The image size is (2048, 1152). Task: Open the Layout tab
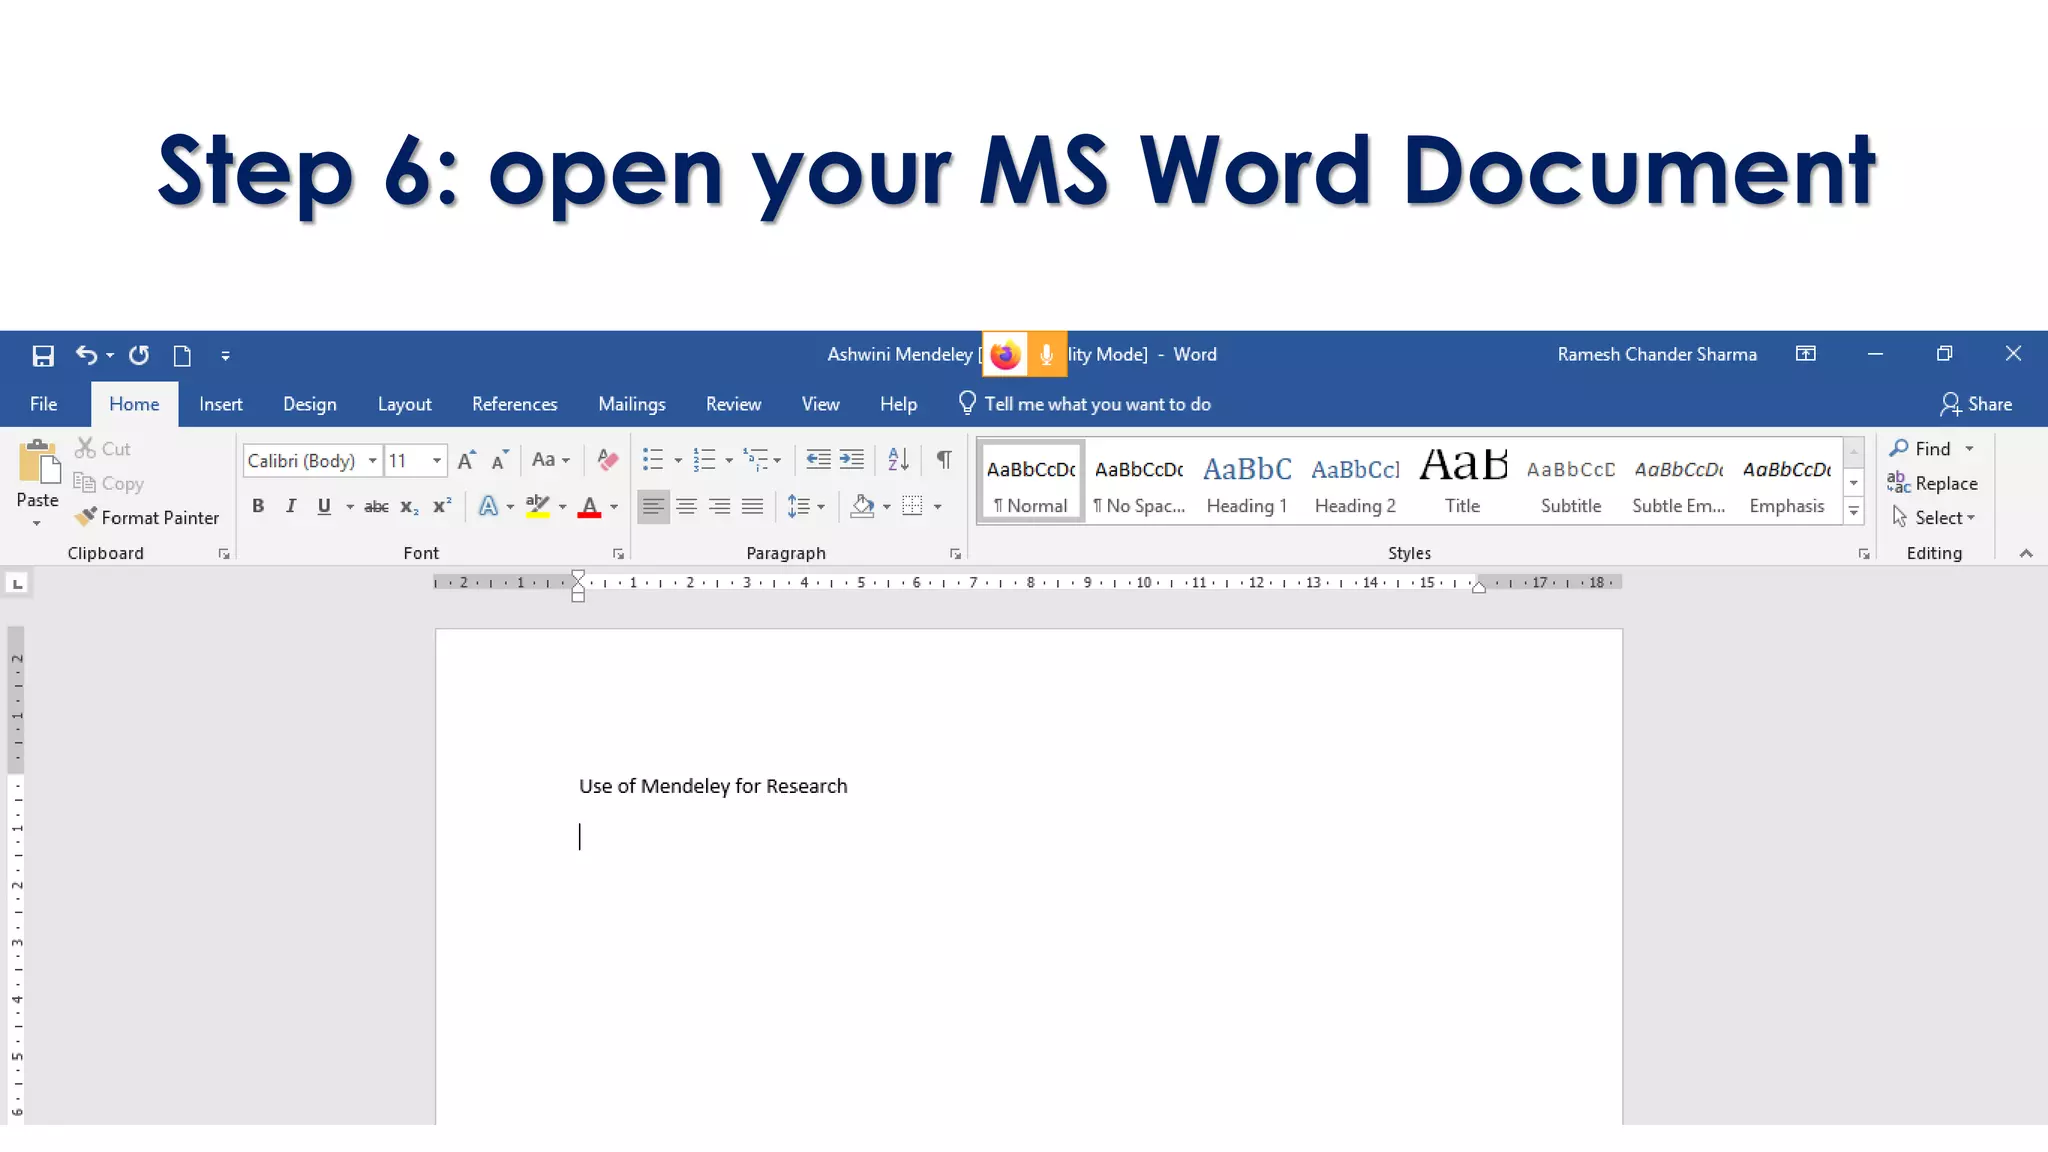[x=404, y=404]
